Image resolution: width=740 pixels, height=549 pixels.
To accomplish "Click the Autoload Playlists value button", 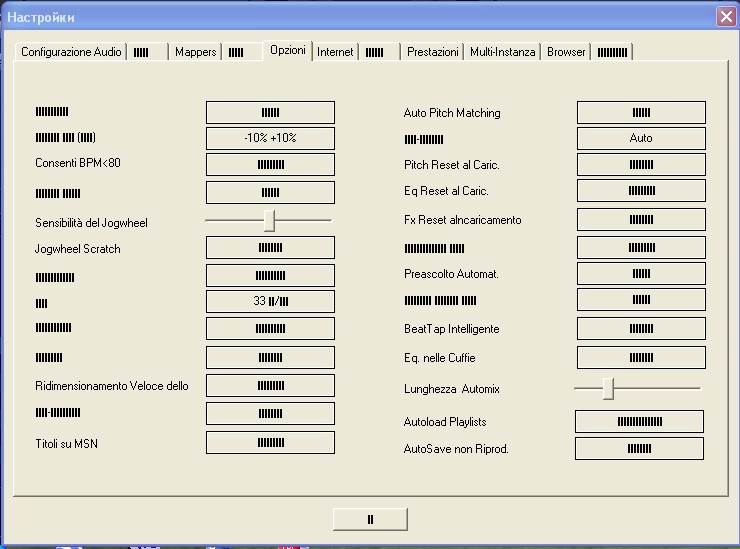I will point(639,422).
